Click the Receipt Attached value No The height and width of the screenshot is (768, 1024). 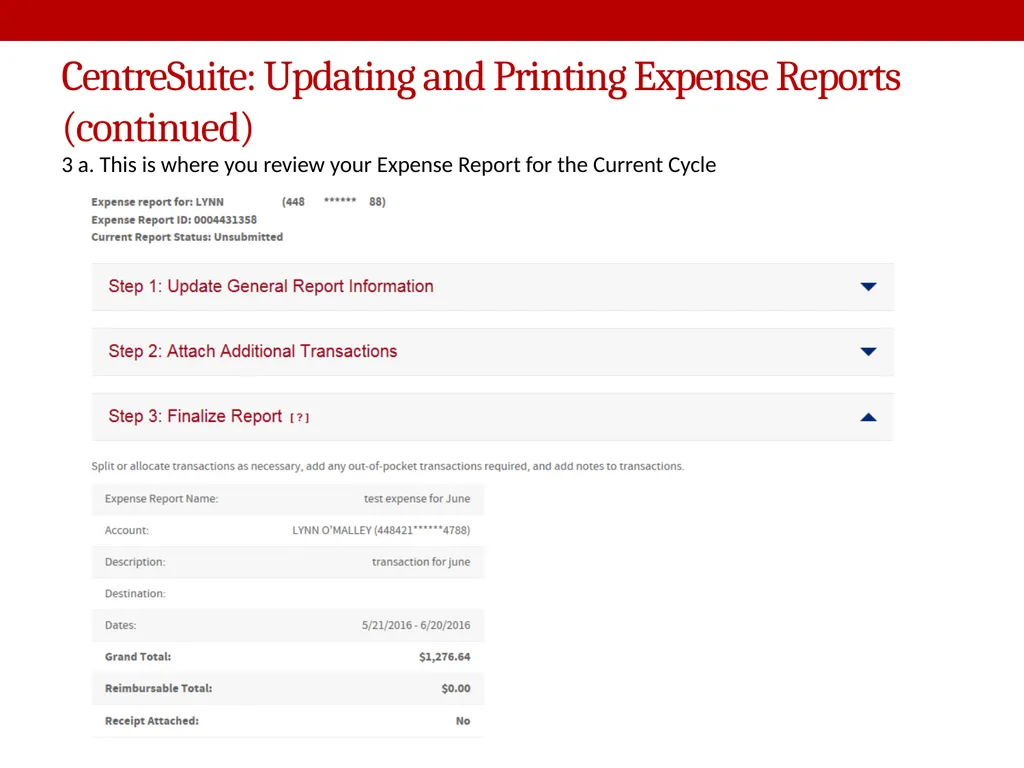pyautogui.click(x=463, y=721)
